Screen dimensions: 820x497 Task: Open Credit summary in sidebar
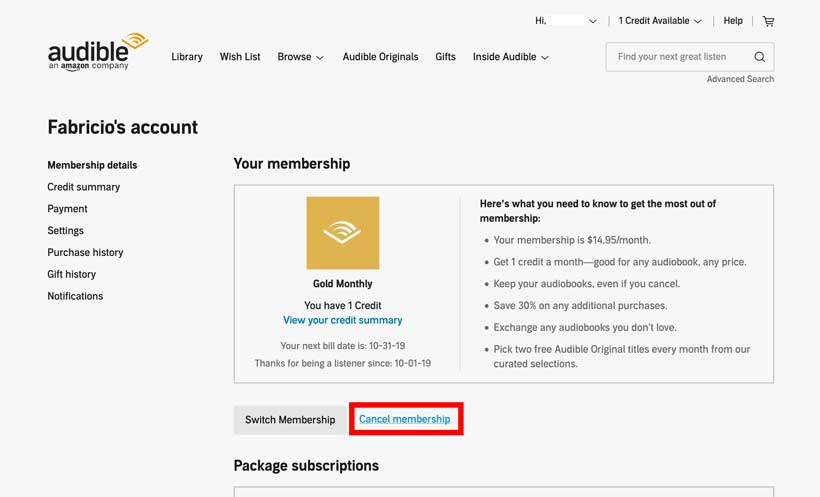tap(83, 187)
